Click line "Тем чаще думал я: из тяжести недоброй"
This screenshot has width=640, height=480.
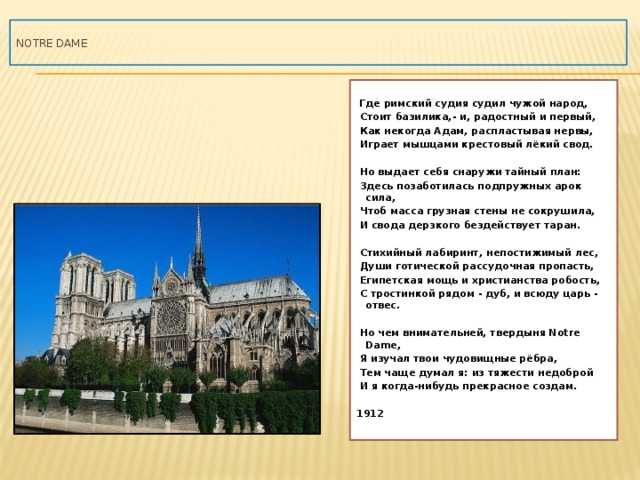pyautogui.click(x=477, y=373)
